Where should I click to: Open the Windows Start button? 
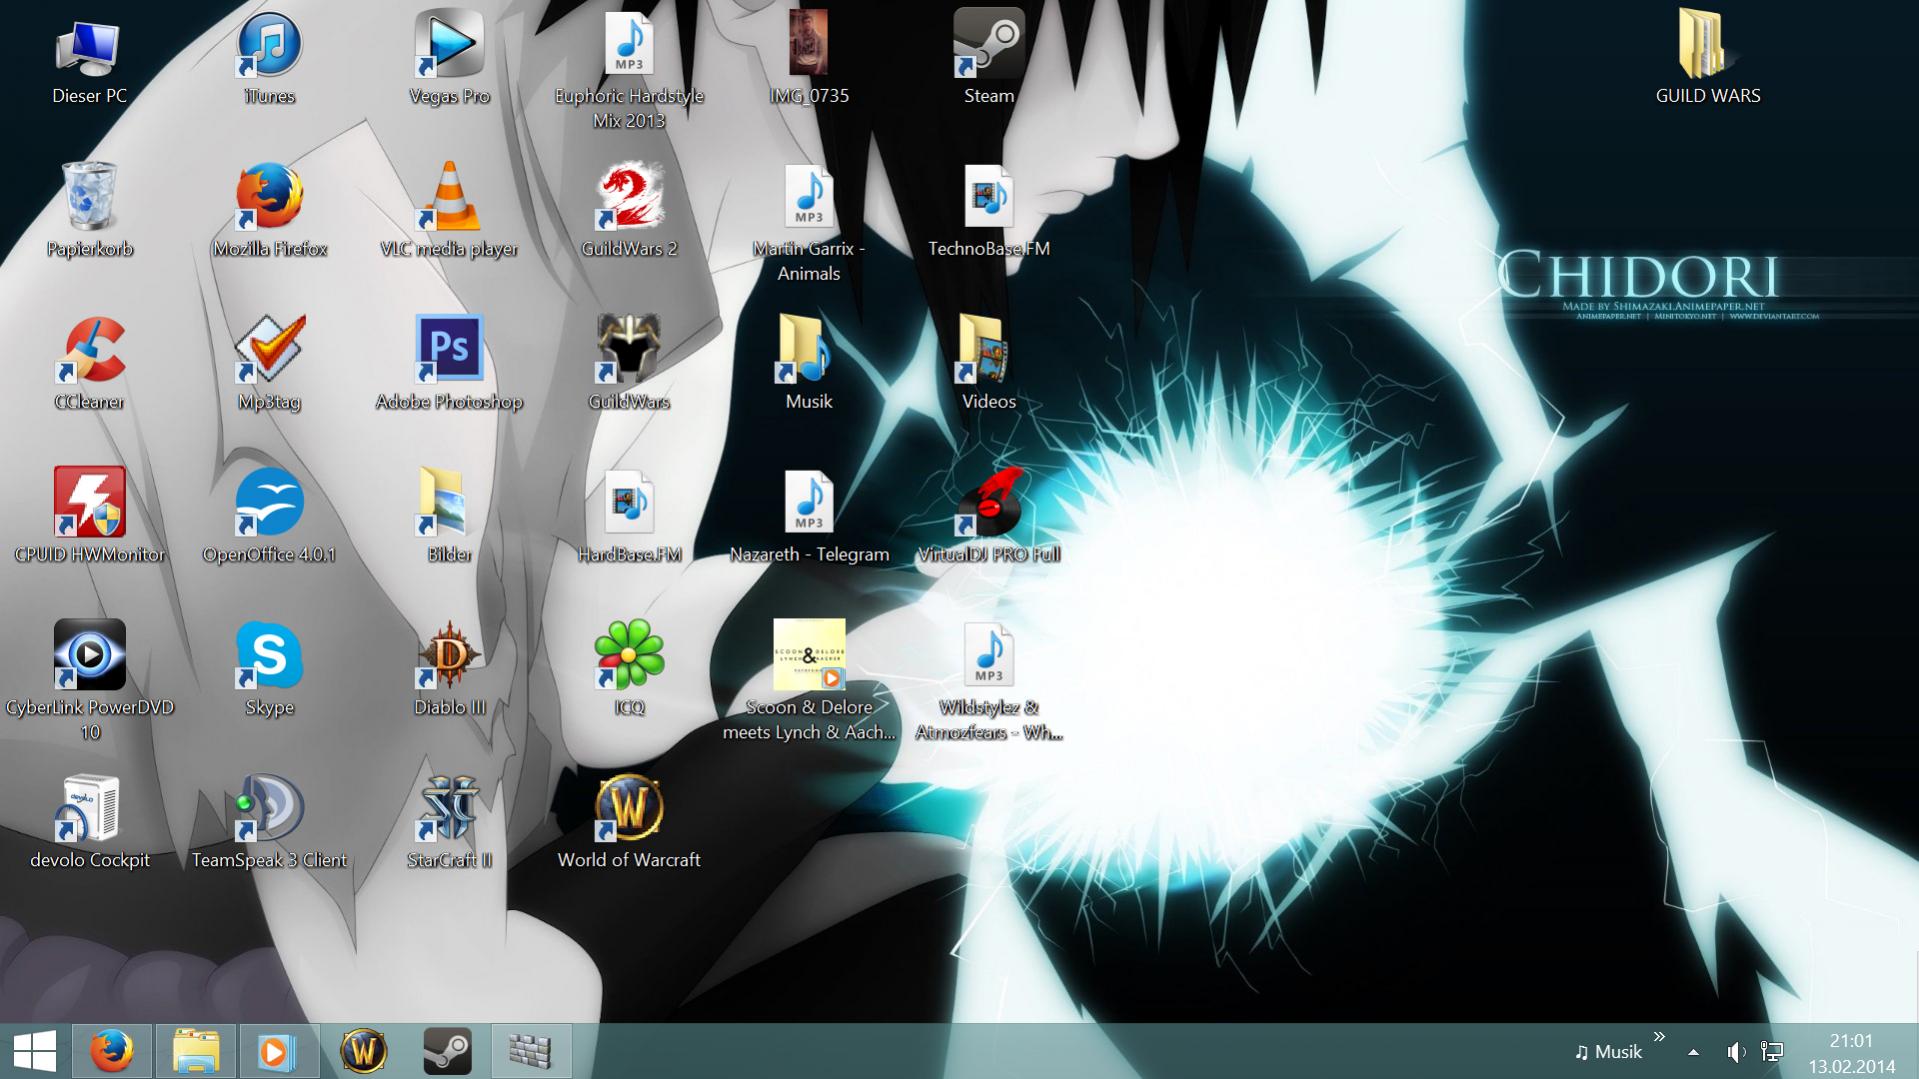[x=35, y=1051]
